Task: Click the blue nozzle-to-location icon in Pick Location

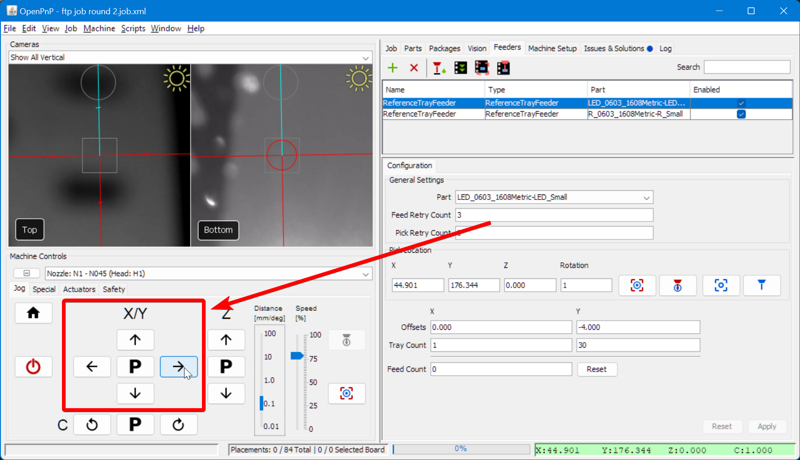Action: point(761,285)
